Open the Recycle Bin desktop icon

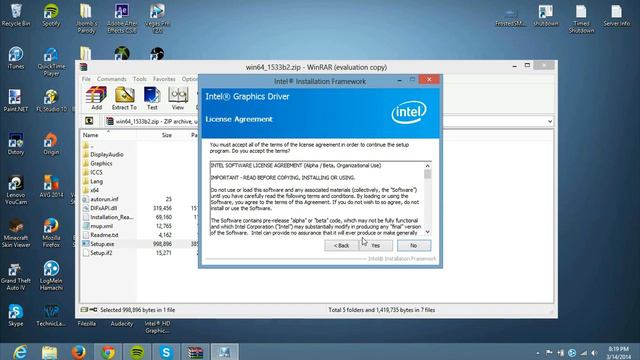(16, 16)
